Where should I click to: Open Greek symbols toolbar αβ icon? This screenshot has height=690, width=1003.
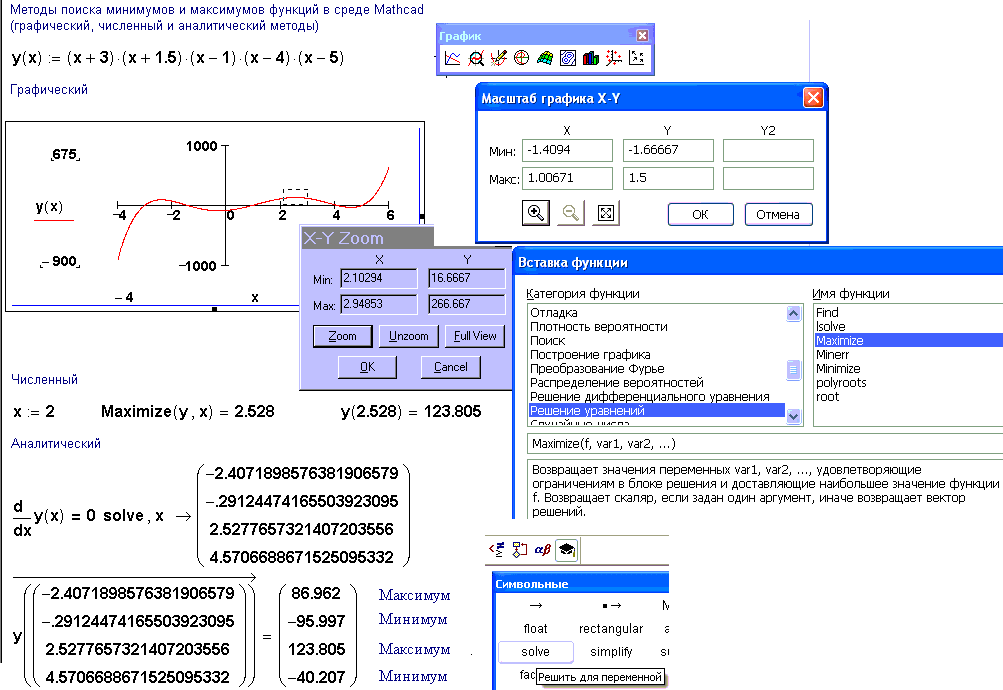click(x=542, y=549)
